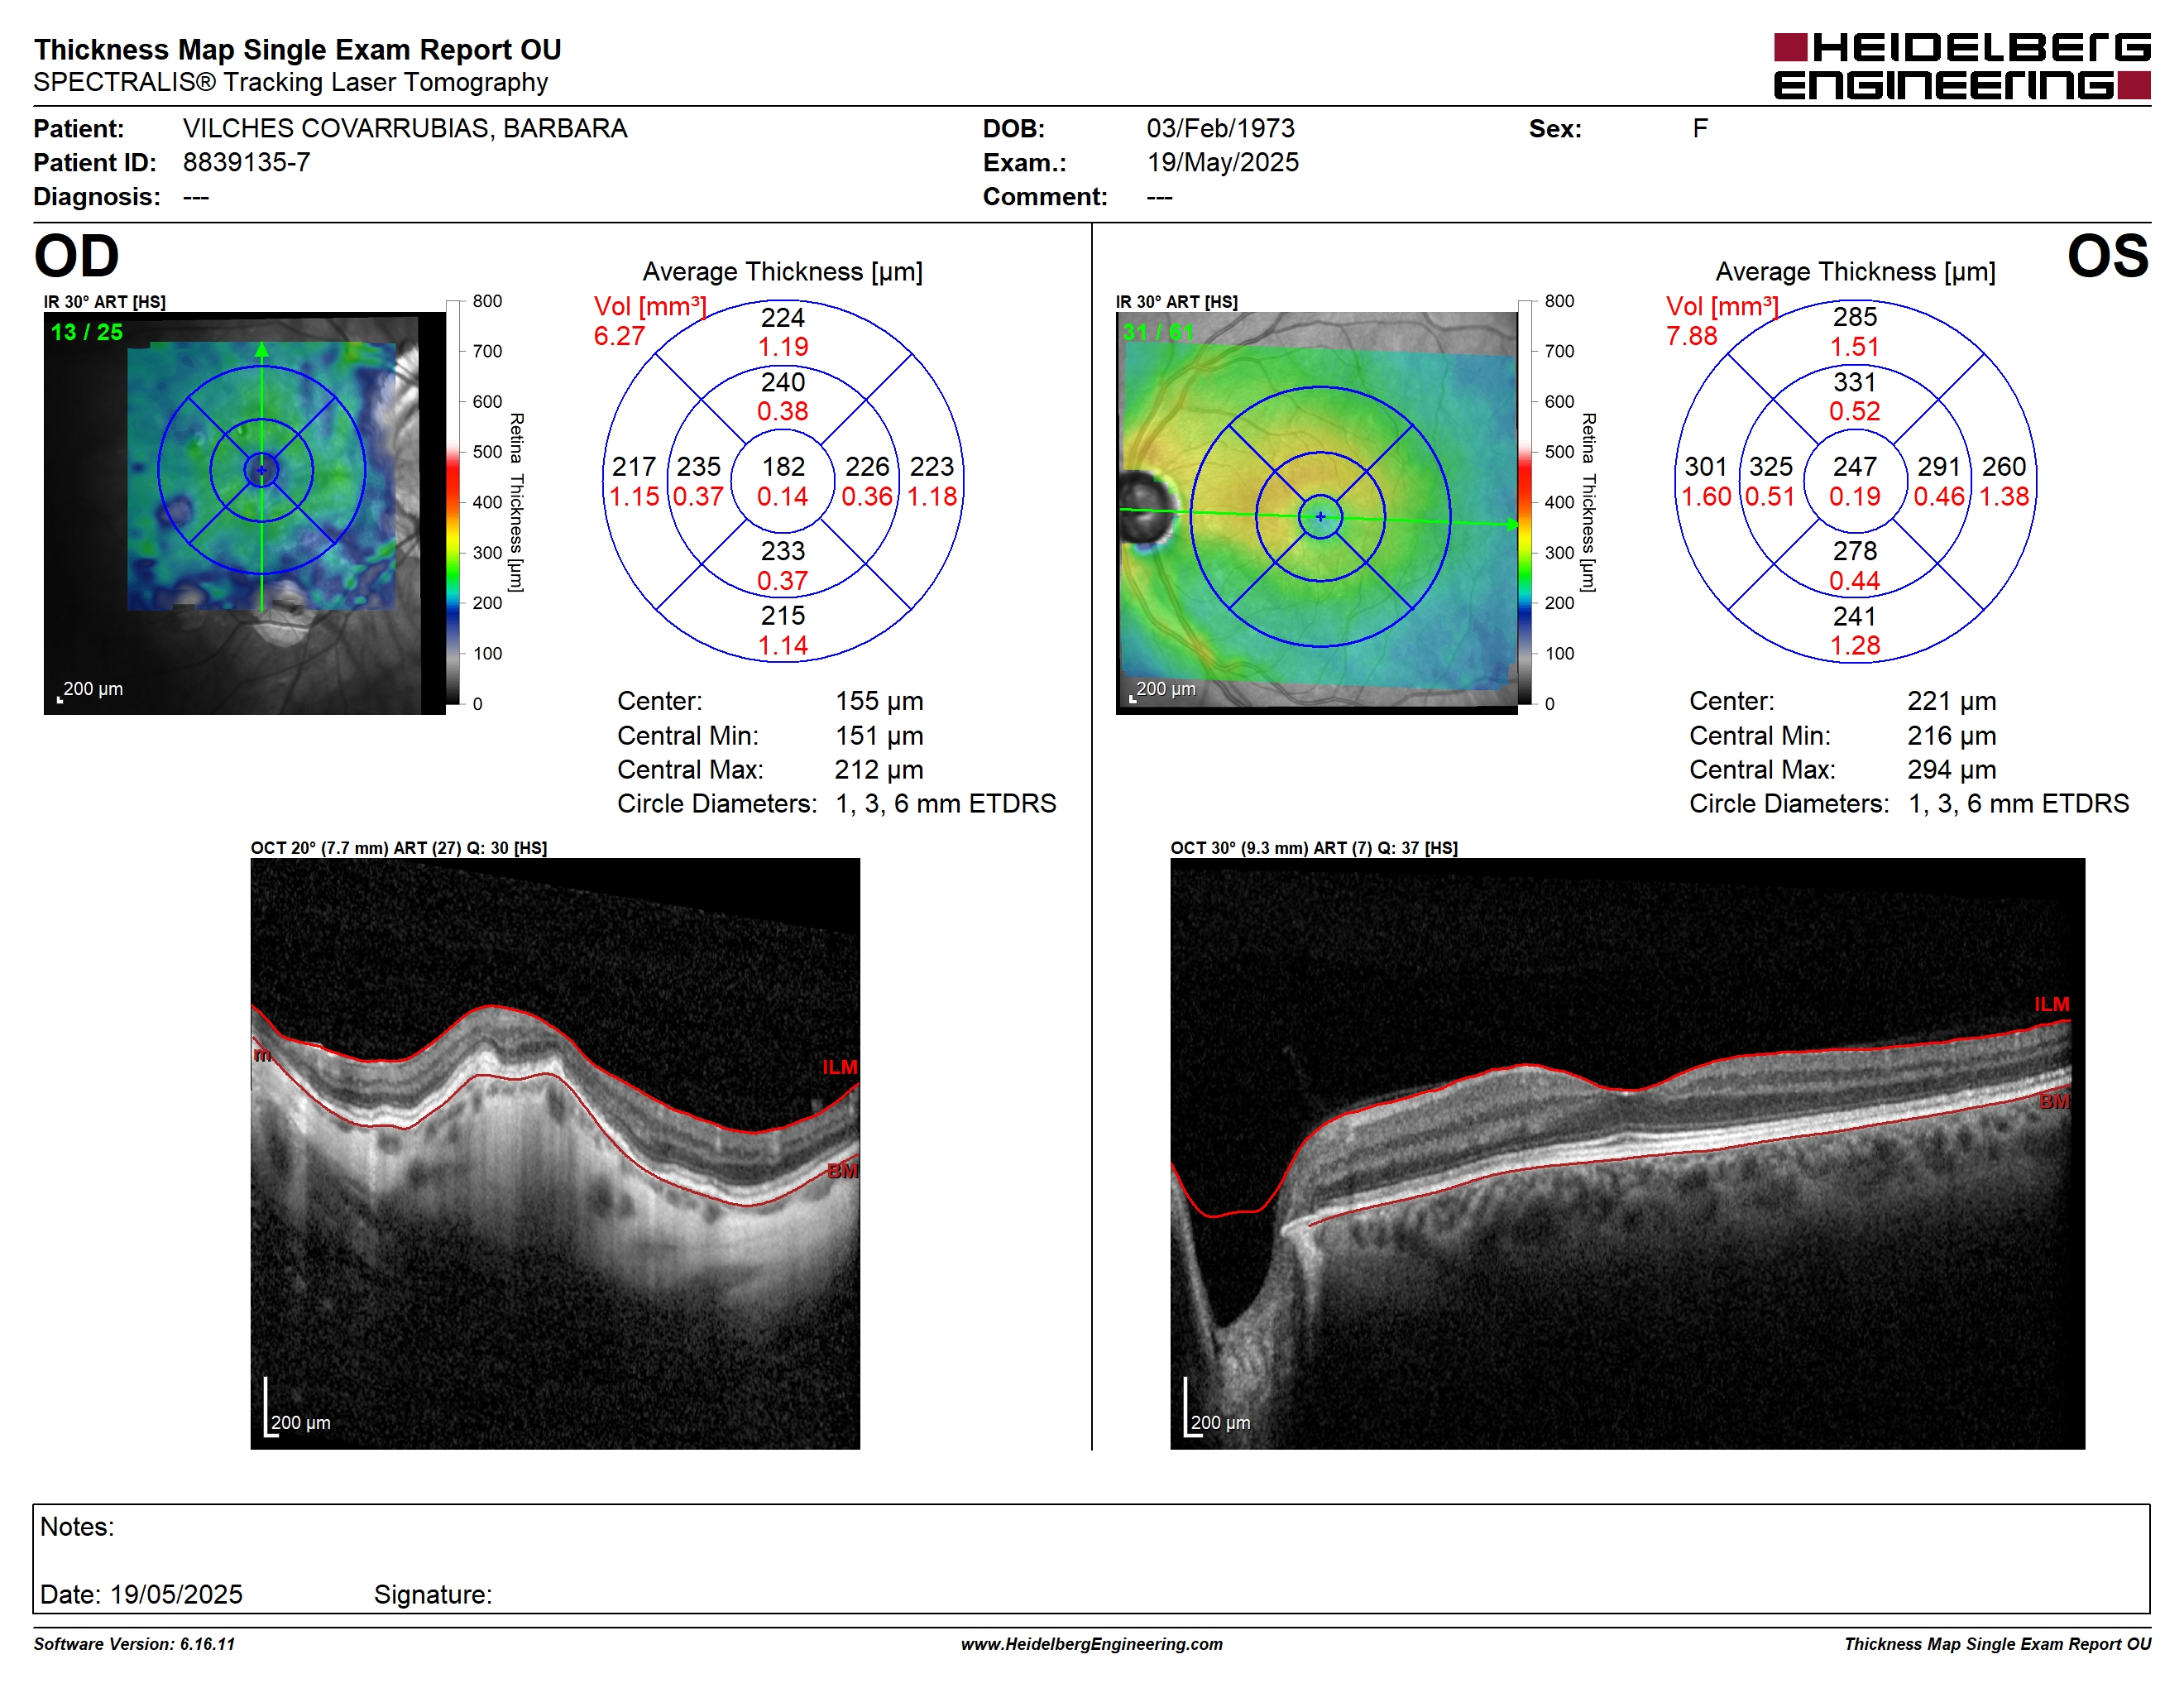
Task: Click patient ID 8839135-7
Action: pos(246,163)
